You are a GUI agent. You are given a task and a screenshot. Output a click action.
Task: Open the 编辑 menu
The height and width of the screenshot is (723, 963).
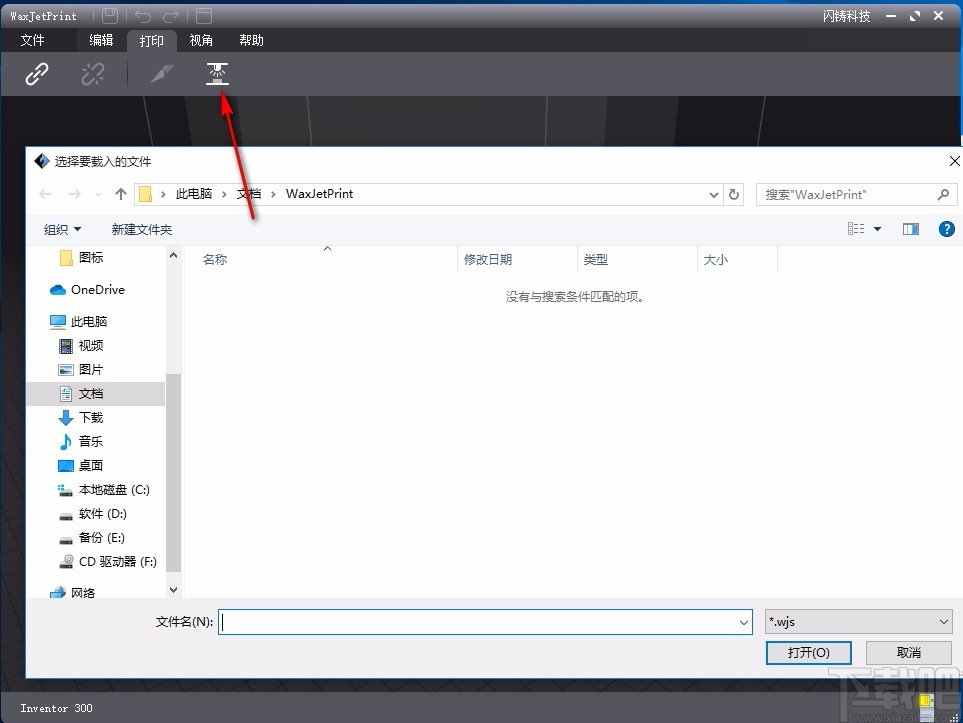coord(101,41)
